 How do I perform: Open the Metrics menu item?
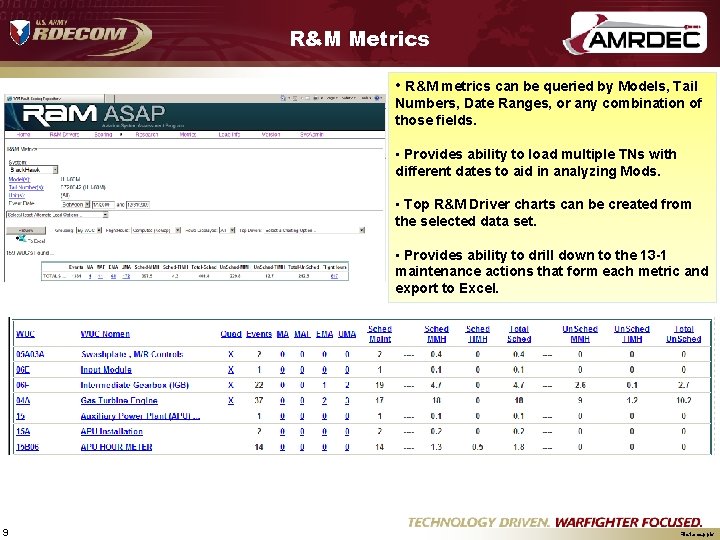188,135
